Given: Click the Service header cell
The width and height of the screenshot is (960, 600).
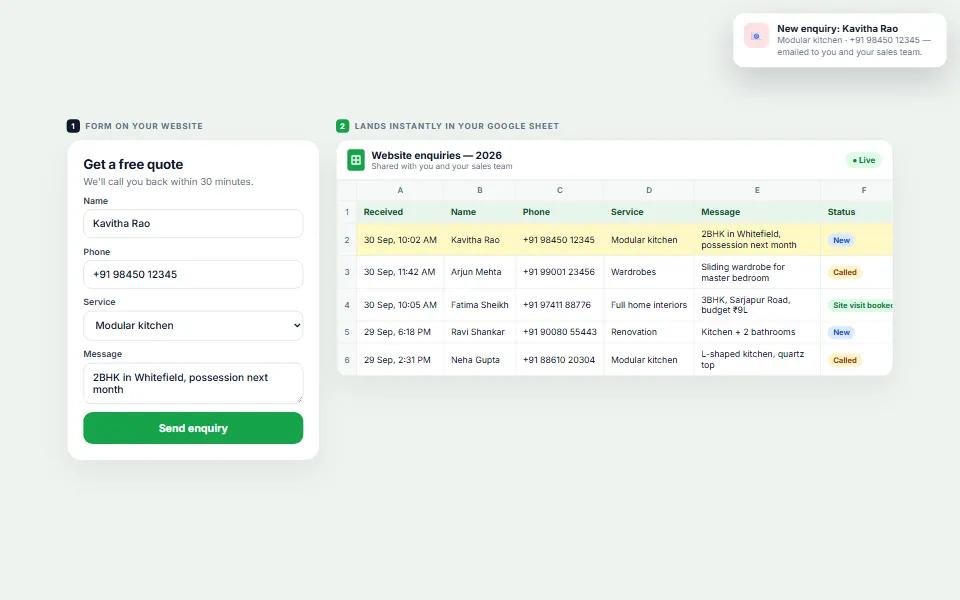Looking at the screenshot, I should tap(649, 212).
